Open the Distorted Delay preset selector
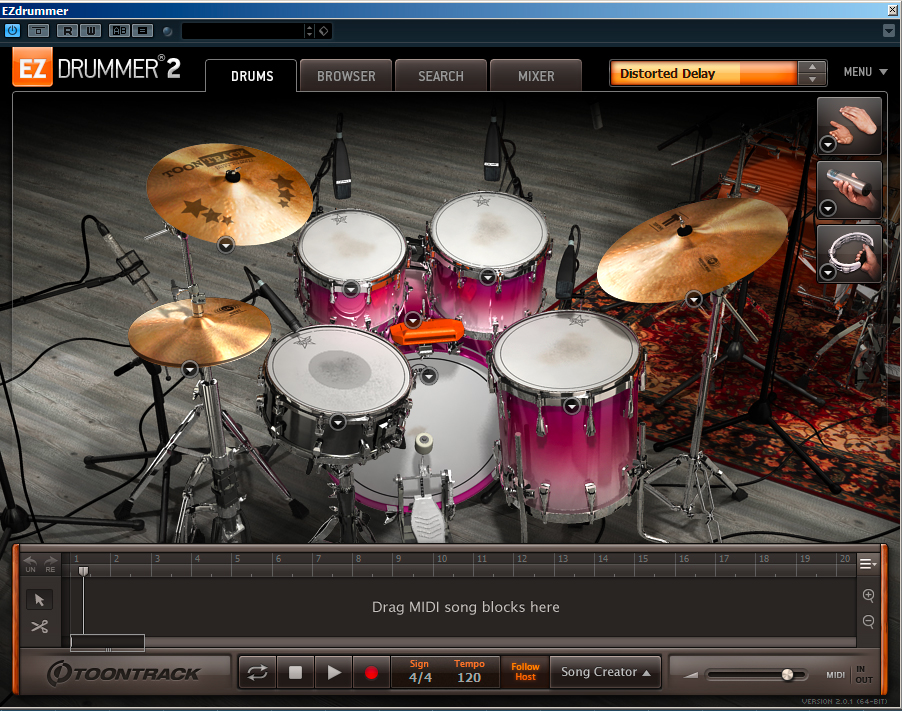Viewport: 902px width, 711px height. pyautogui.click(x=704, y=74)
